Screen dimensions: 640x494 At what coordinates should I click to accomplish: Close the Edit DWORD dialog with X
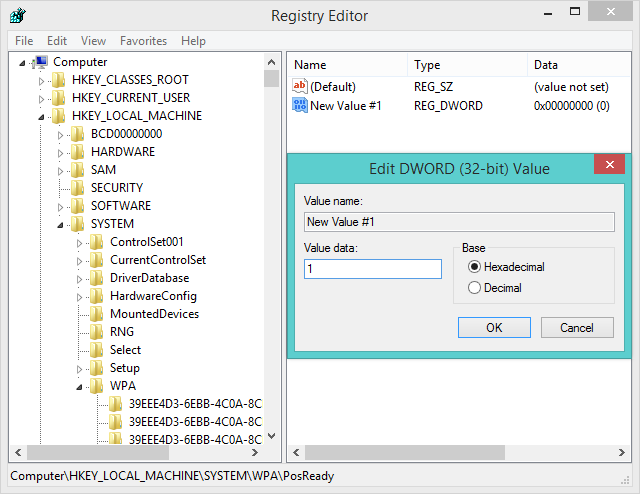(610, 164)
